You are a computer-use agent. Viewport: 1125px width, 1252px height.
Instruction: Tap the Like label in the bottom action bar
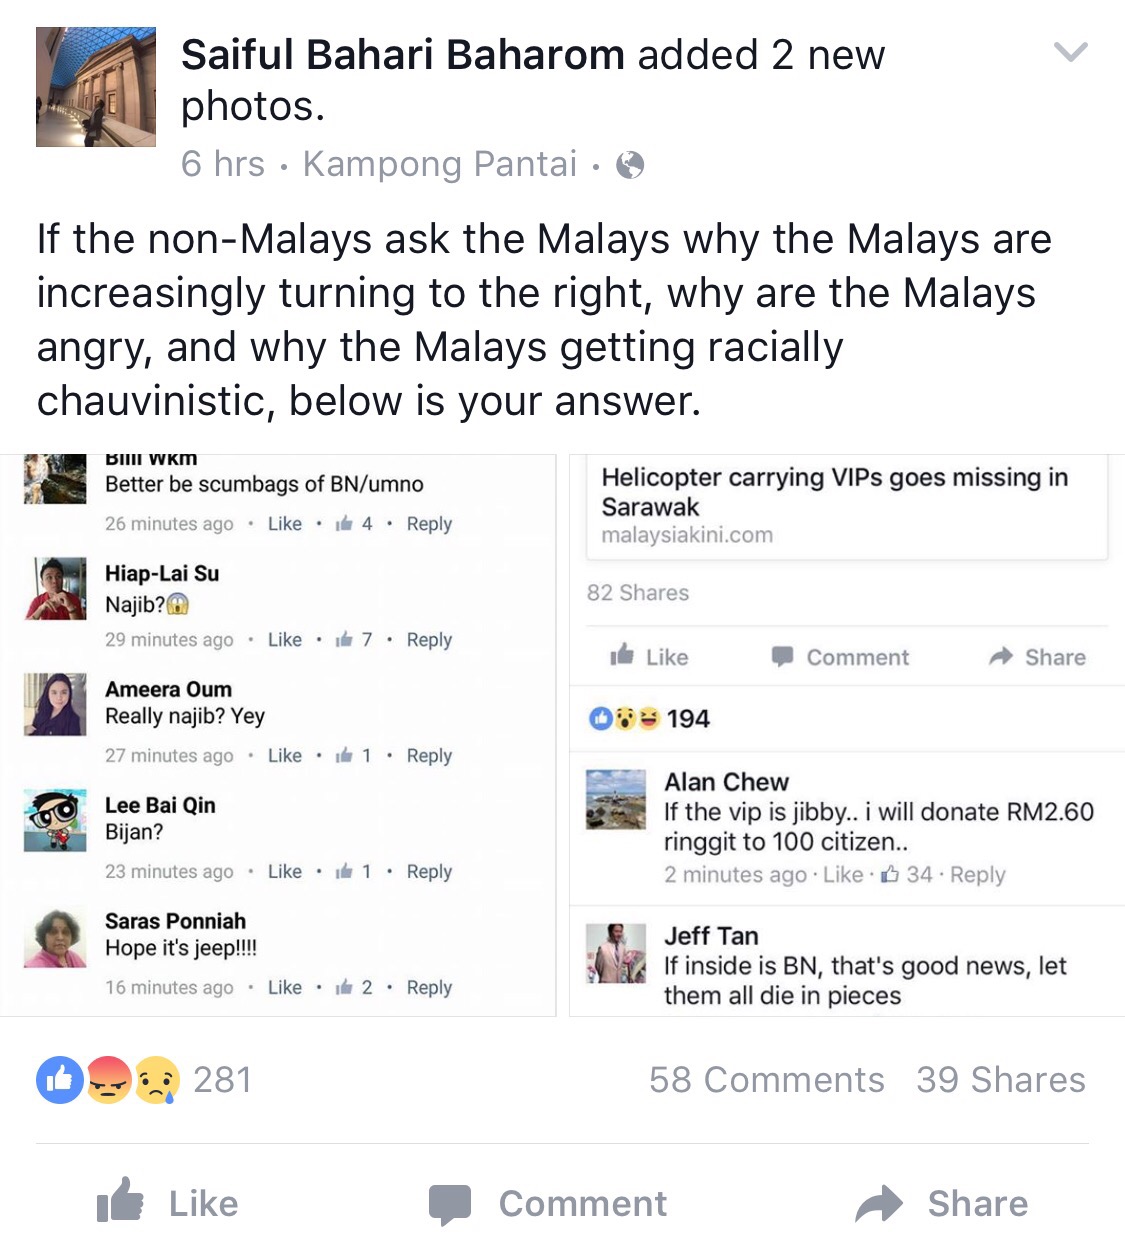(204, 1204)
